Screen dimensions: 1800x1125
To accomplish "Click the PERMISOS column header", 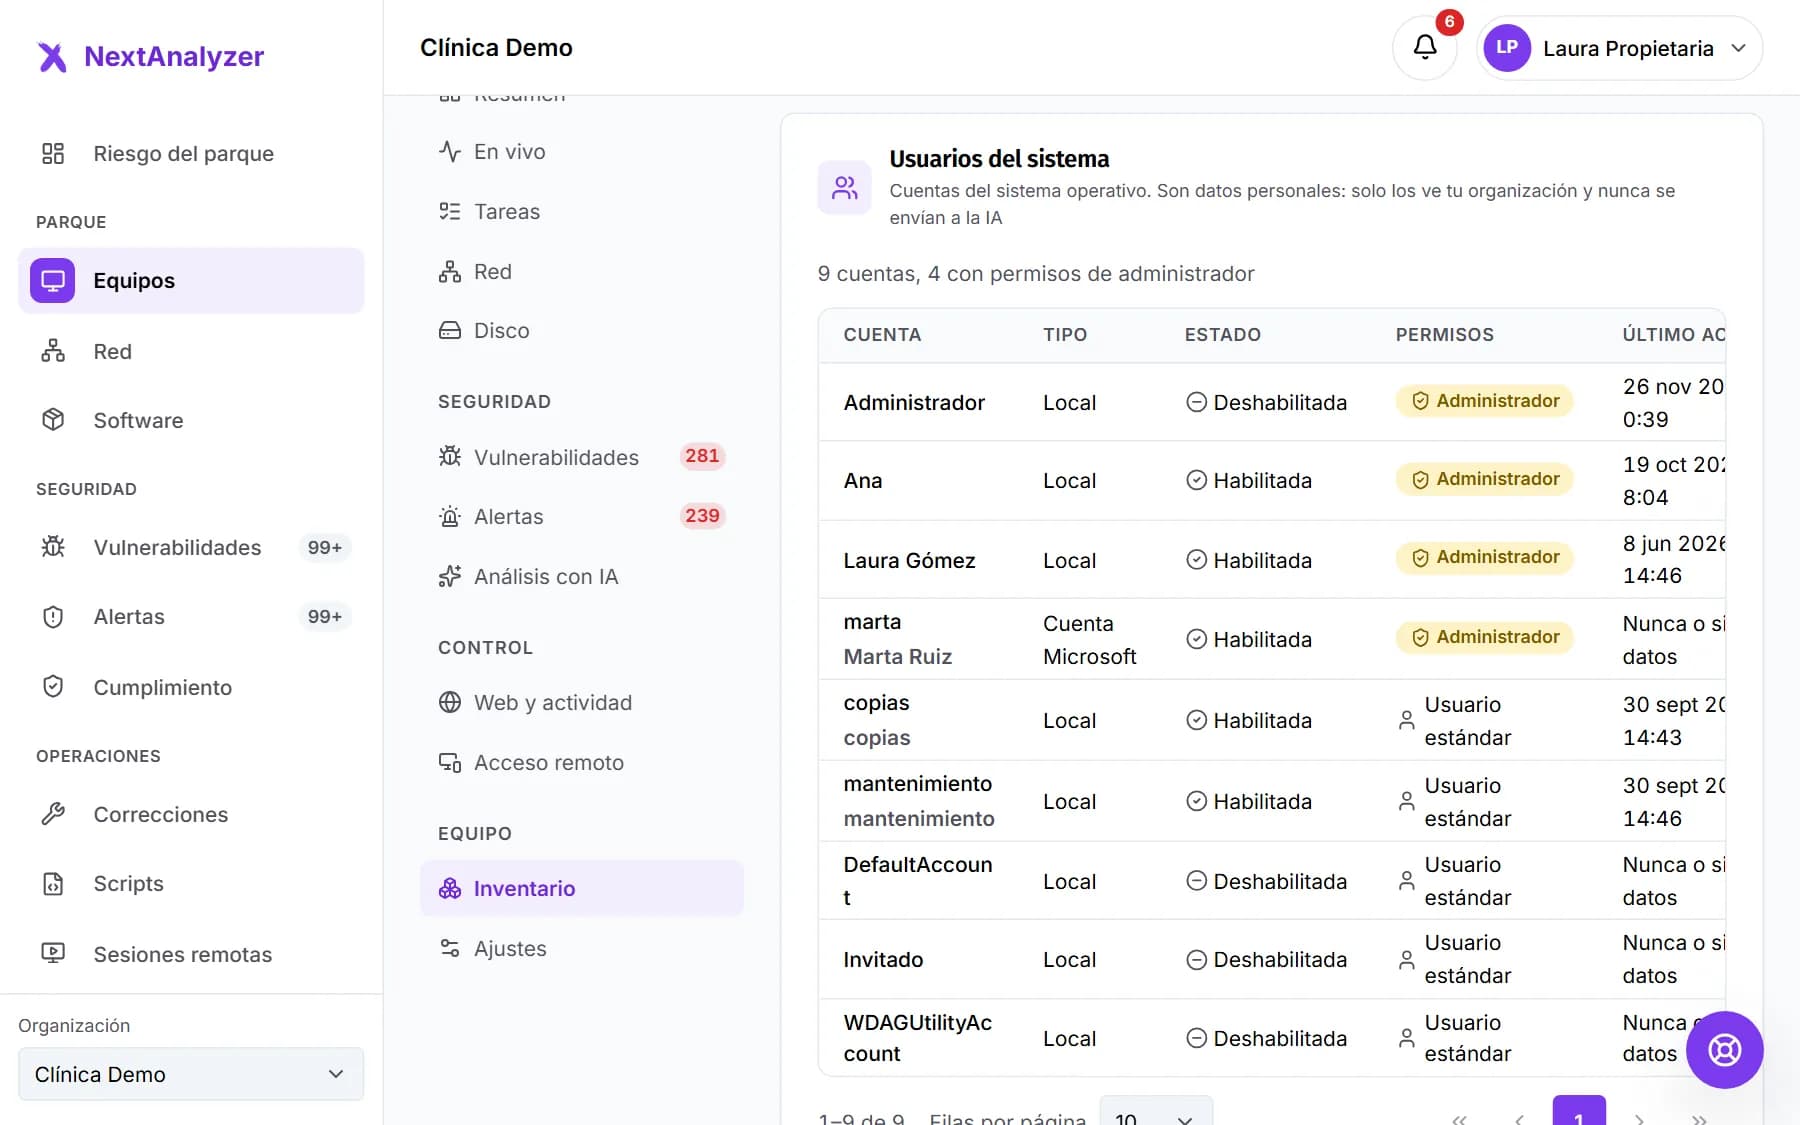I will coord(1445,335).
